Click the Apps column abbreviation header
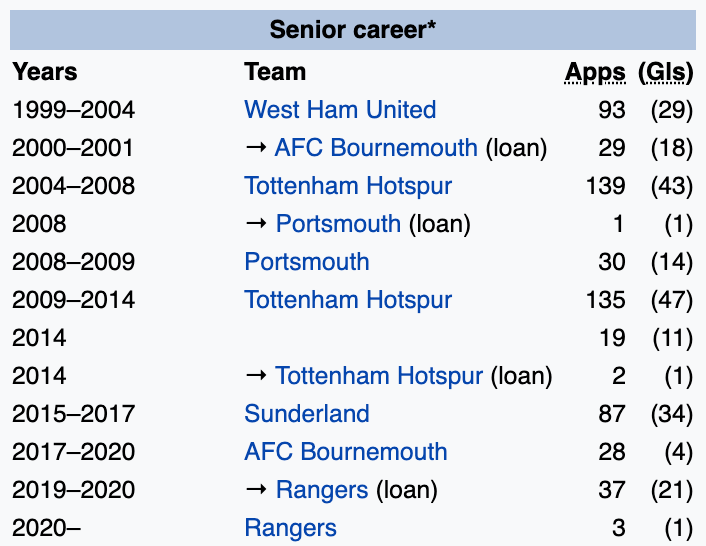This screenshot has height=546, width=706. 595,72
